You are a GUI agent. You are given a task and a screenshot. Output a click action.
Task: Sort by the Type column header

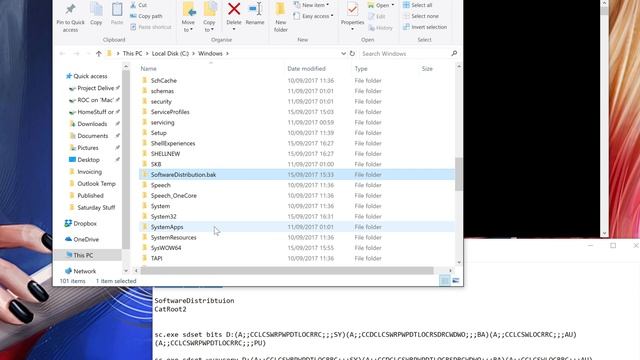361,69
